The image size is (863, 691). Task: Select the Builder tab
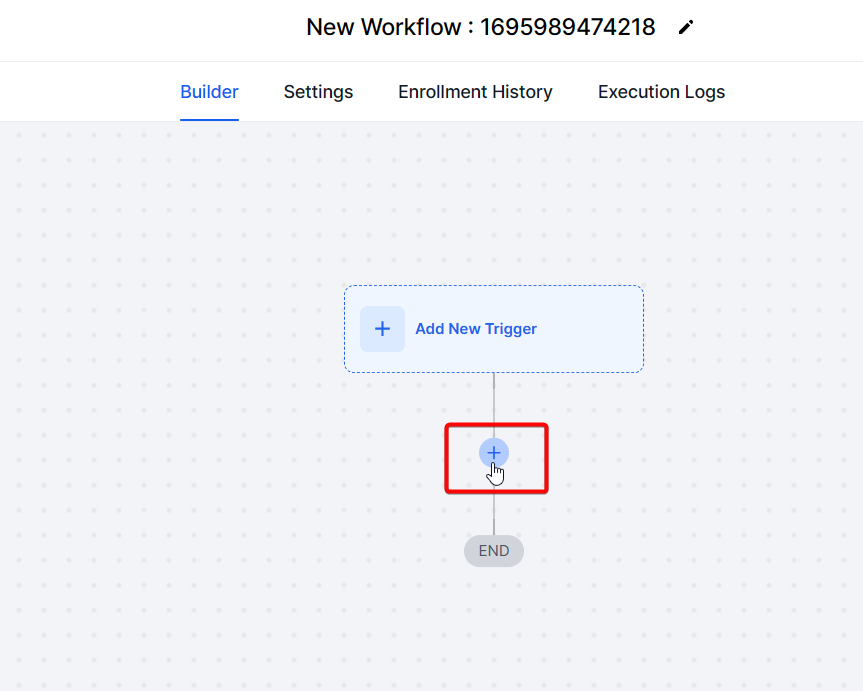pos(209,91)
